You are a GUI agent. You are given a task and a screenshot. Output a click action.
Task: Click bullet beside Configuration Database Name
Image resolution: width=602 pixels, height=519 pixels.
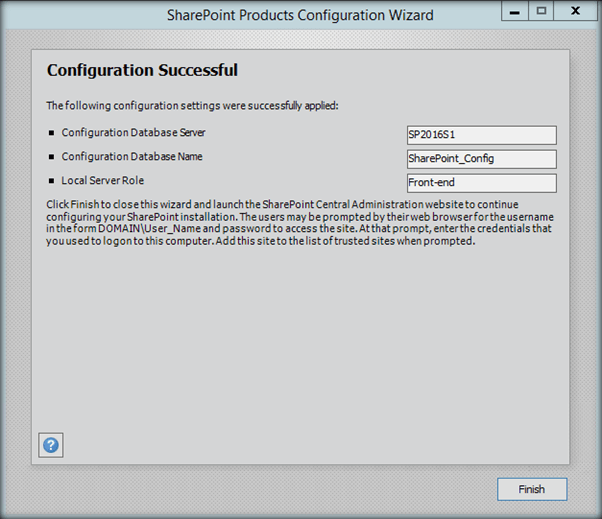point(51,156)
